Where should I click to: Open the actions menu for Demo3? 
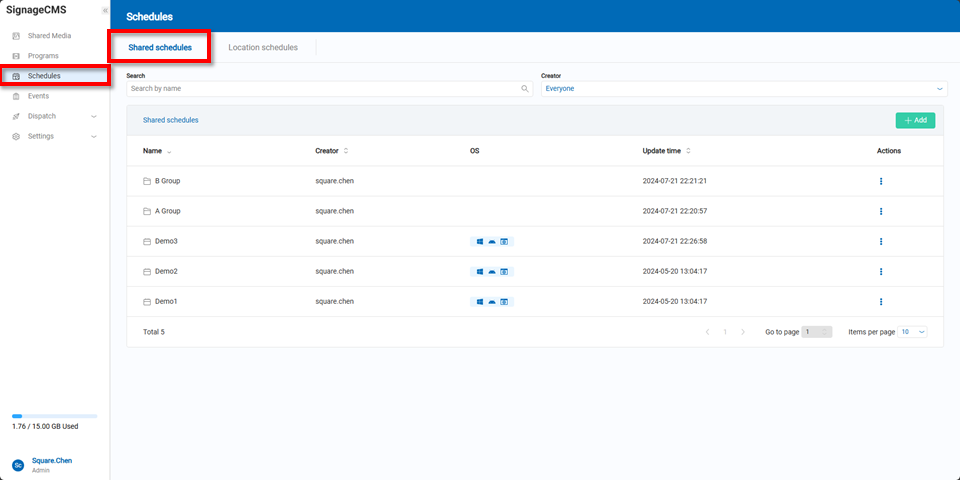tap(880, 241)
